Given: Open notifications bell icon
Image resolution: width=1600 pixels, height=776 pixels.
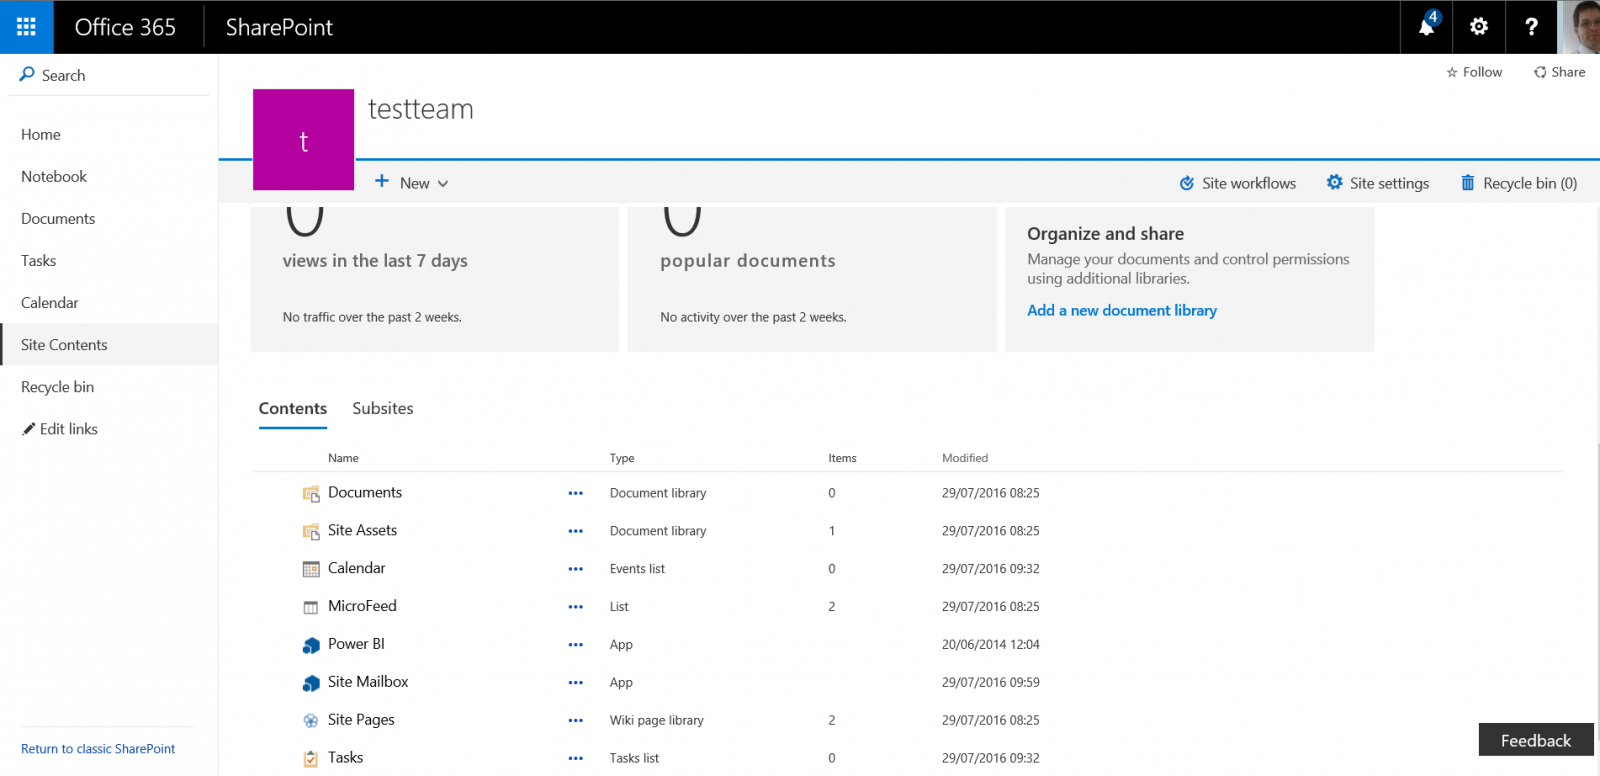Looking at the screenshot, I should (1427, 27).
